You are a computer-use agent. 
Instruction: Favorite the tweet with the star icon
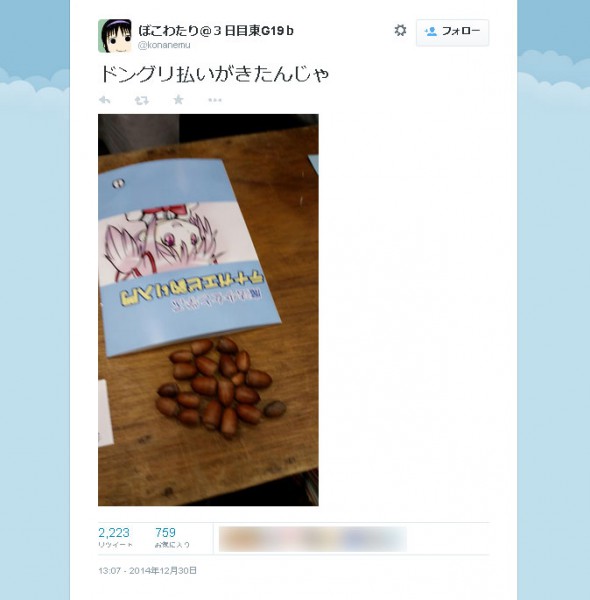coord(178,100)
